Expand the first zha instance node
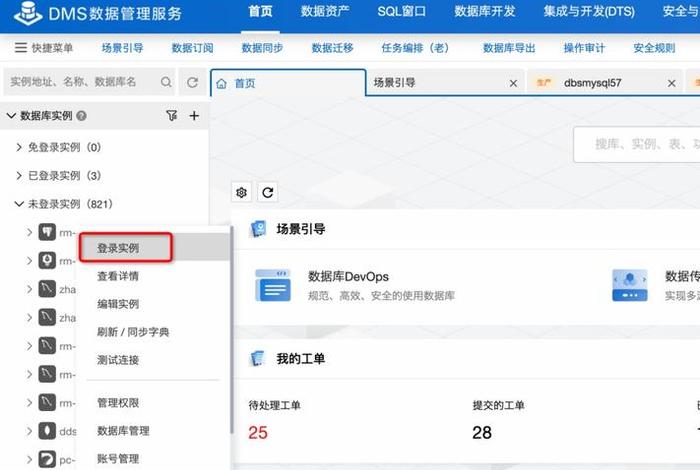Image resolution: width=700 pixels, height=470 pixels. pos(29,289)
